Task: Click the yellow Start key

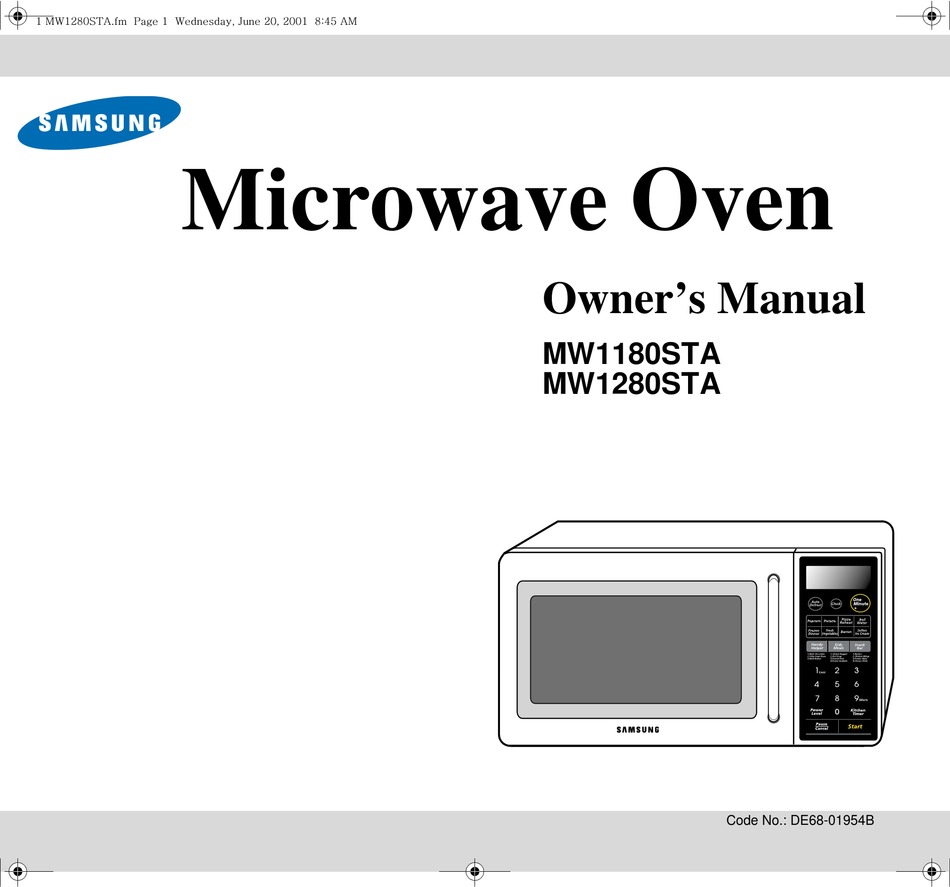Action: tap(855, 726)
